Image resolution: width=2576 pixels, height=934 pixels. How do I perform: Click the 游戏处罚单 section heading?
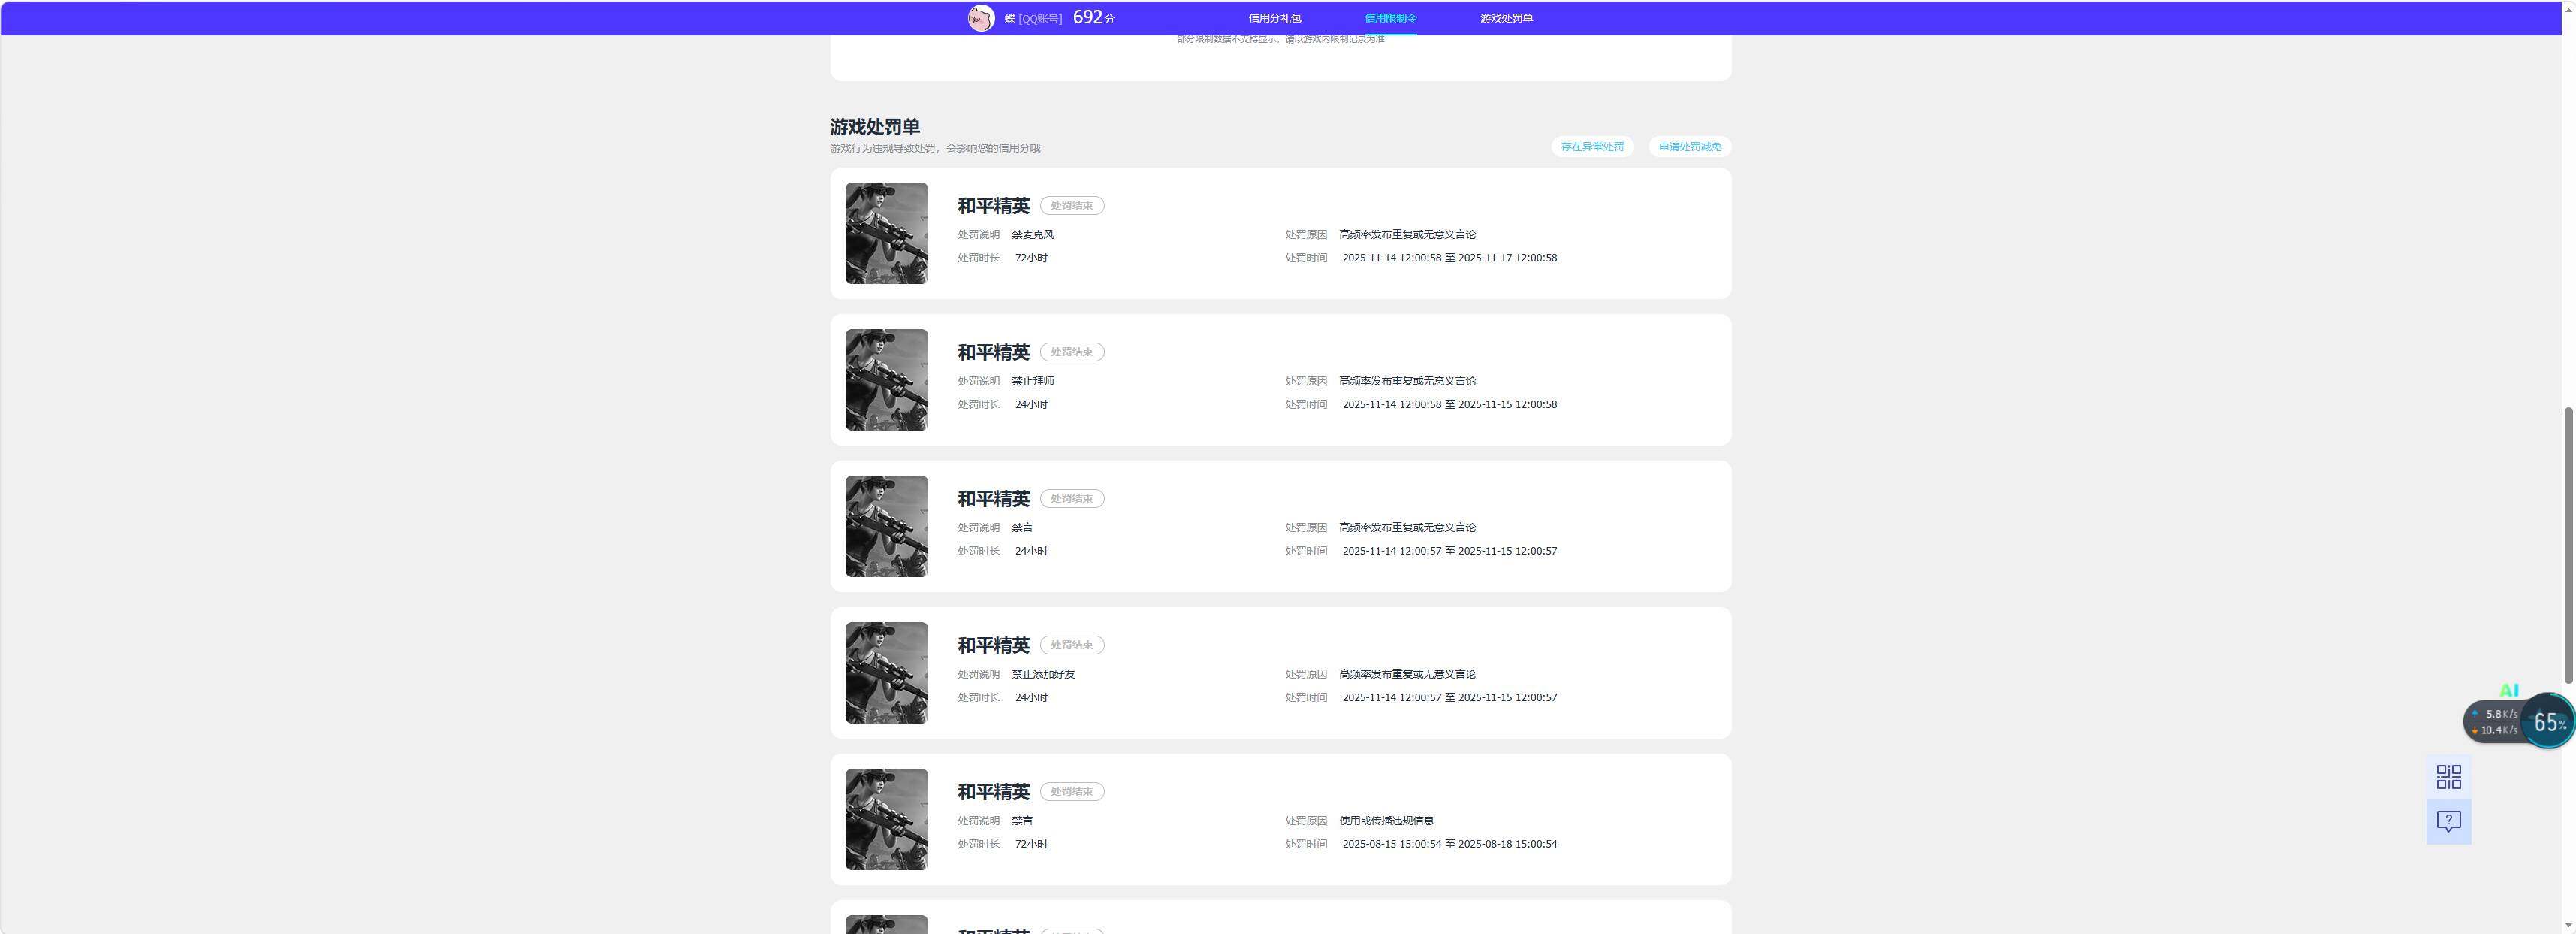[x=875, y=127]
